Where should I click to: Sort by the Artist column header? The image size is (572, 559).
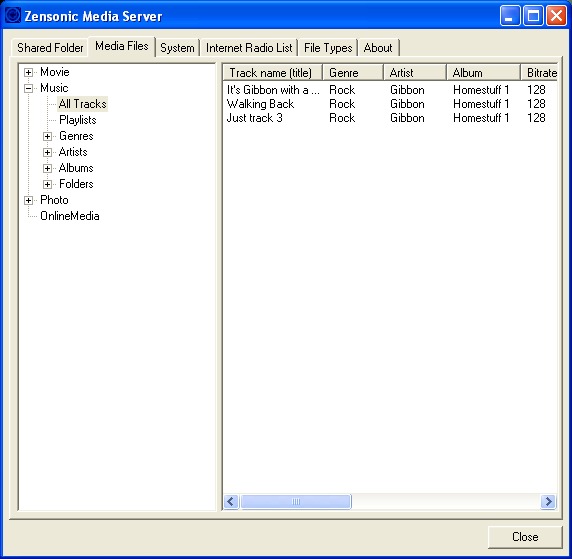click(415, 73)
